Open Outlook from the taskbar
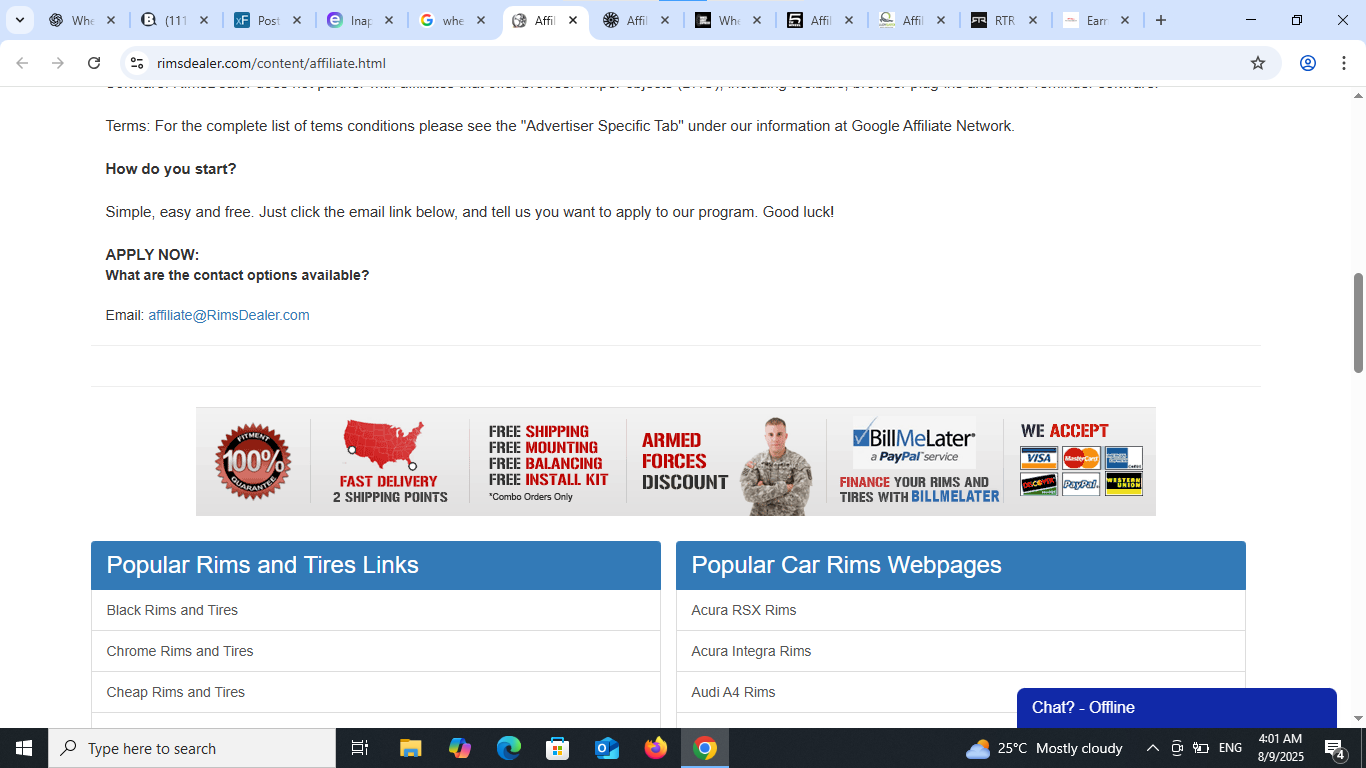The image size is (1366, 768). [x=607, y=748]
